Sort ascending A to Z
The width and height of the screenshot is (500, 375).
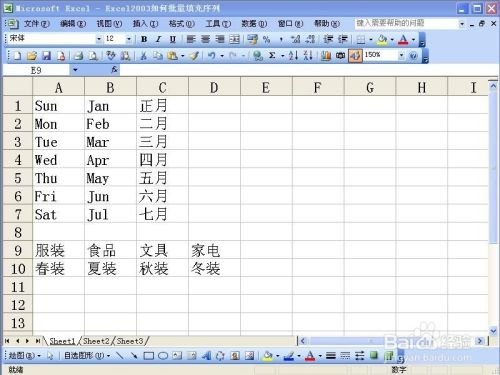(293, 56)
